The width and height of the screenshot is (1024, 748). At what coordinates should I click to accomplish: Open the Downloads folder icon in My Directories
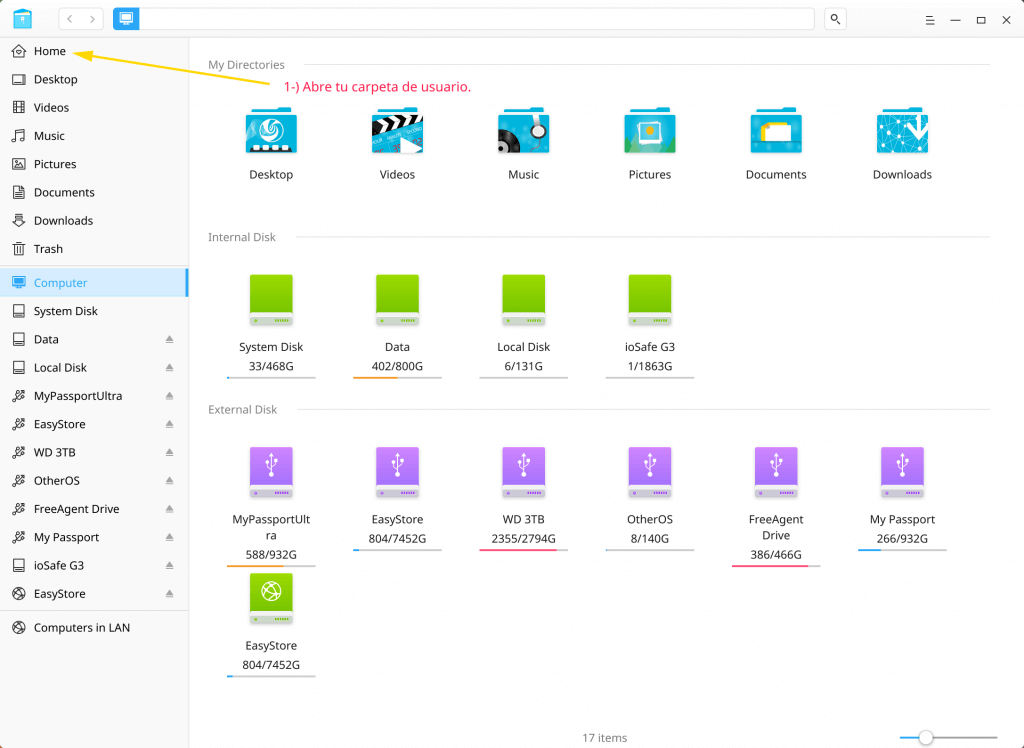click(902, 132)
